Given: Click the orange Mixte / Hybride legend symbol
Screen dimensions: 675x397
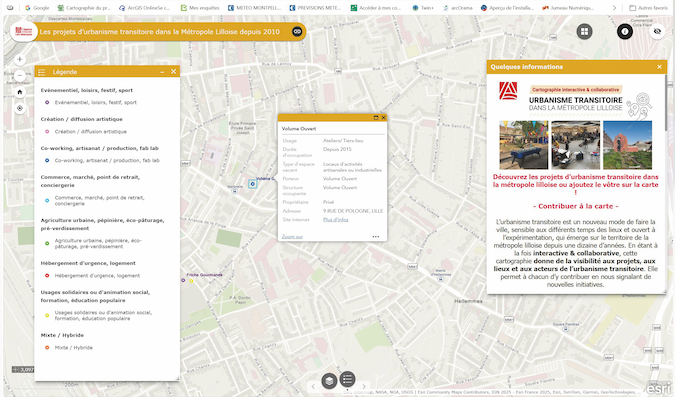Looking at the screenshot, I should (x=47, y=347).
